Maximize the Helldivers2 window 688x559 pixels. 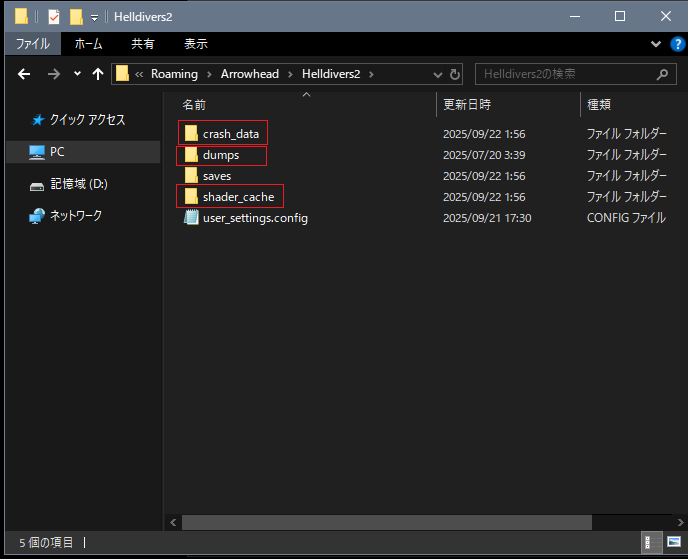620,17
